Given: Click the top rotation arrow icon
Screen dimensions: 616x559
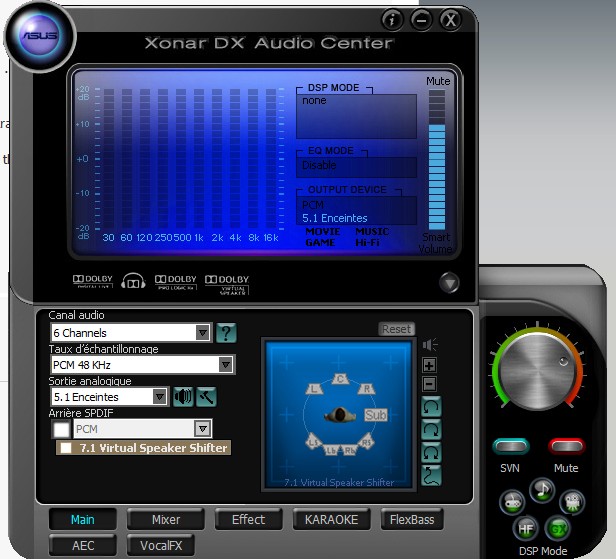Looking at the screenshot, I should [x=431, y=407].
